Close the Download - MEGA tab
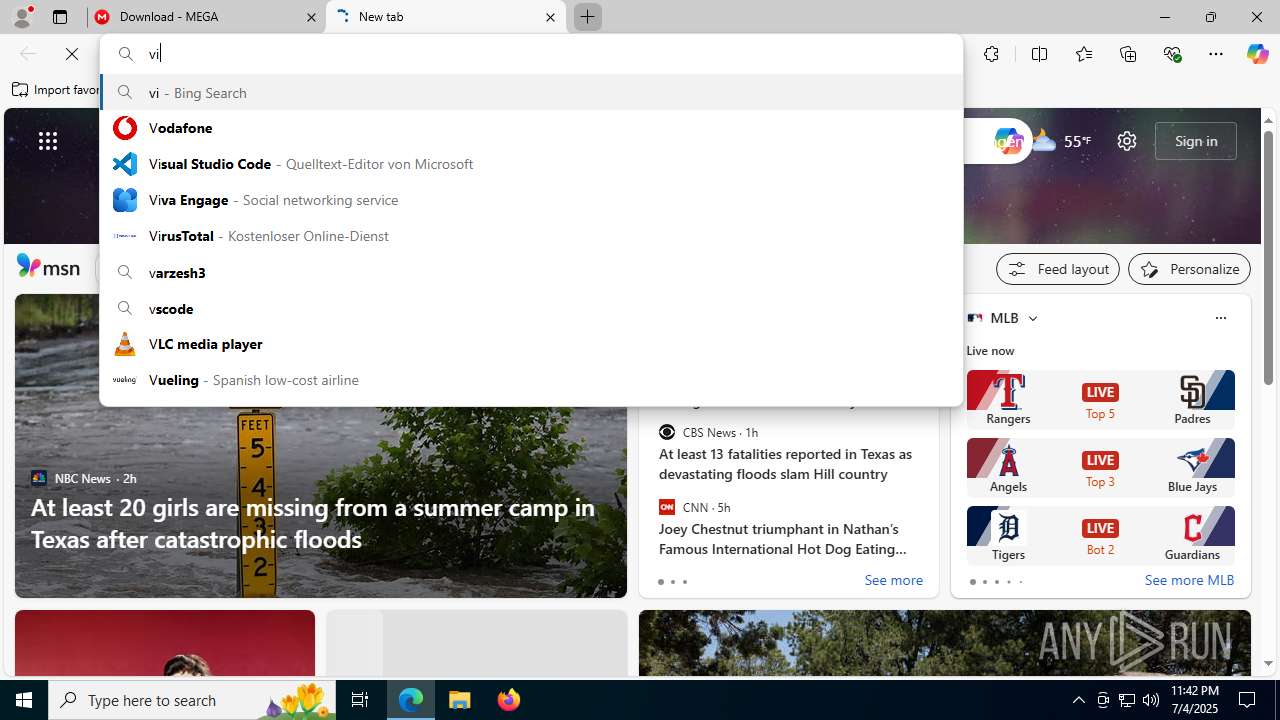Screen dimensions: 1280x720 pyautogui.click(x=311, y=17)
